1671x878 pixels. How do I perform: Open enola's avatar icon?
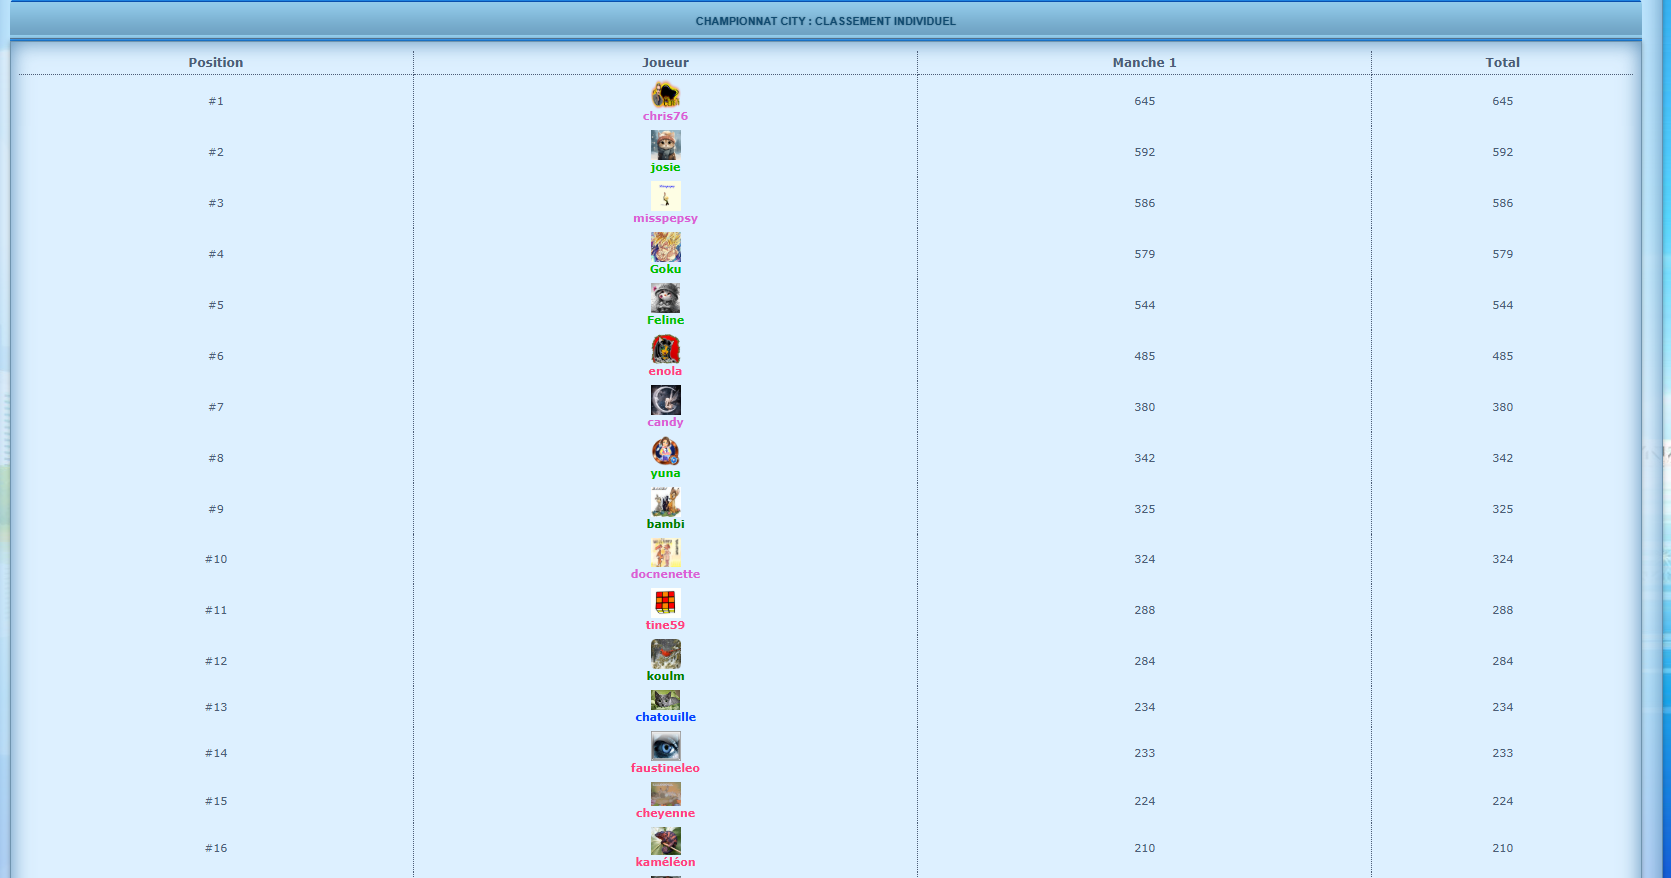click(665, 349)
